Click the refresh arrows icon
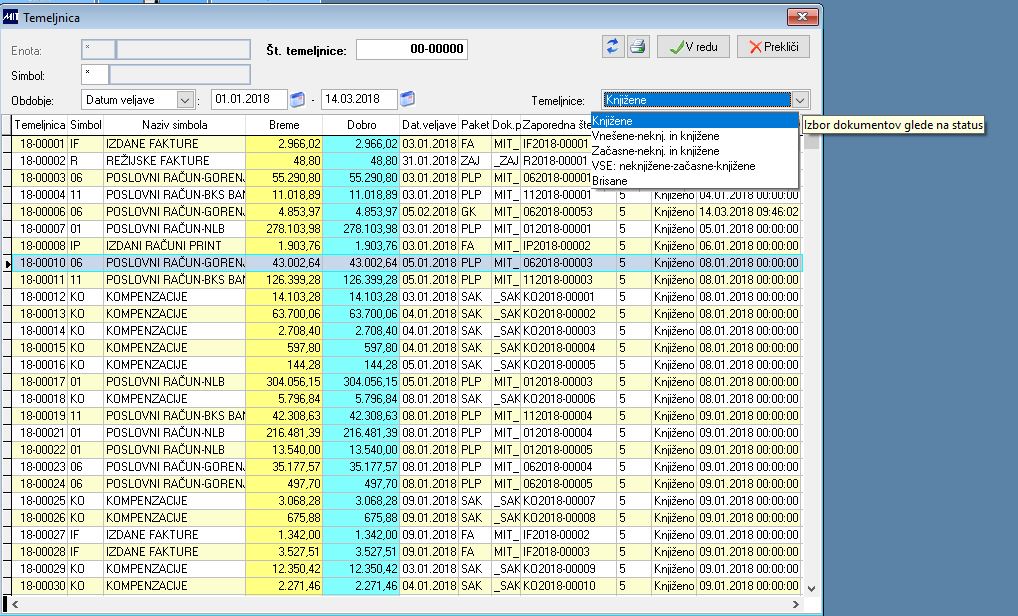The width and height of the screenshot is (1018, 616). click(612, 47)
